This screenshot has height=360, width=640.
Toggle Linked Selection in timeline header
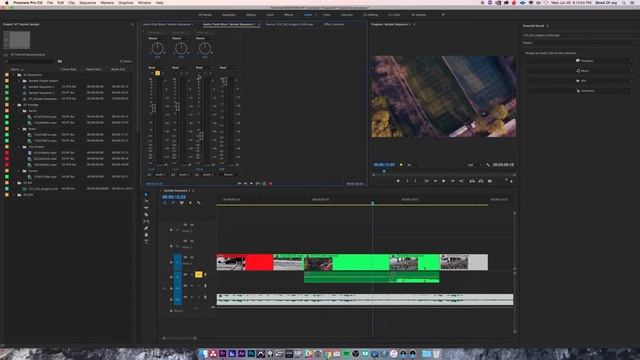pos(182,203)
